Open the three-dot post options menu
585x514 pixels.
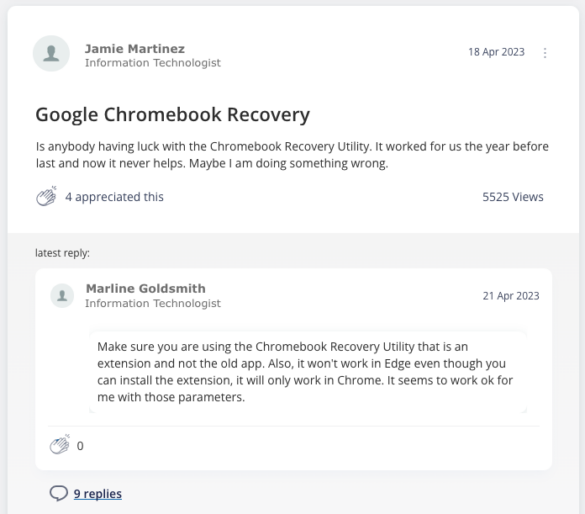coord(545,53)
